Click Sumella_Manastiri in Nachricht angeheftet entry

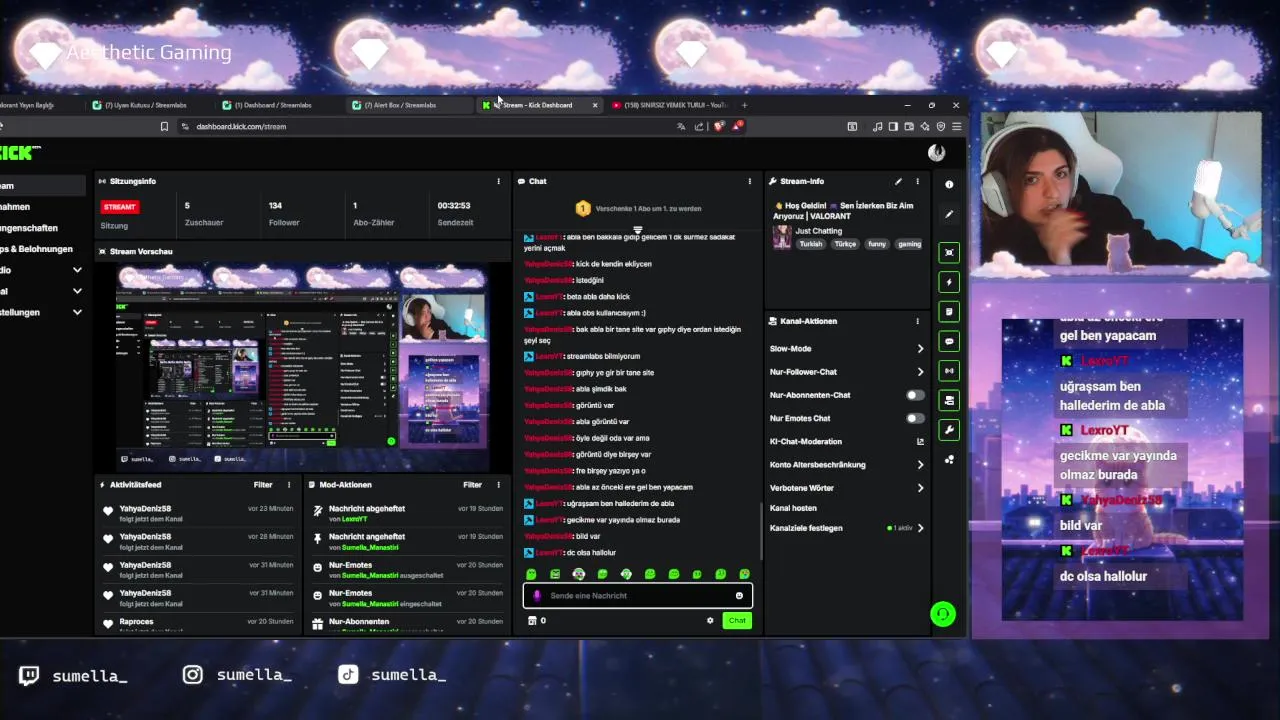point(370,548)
